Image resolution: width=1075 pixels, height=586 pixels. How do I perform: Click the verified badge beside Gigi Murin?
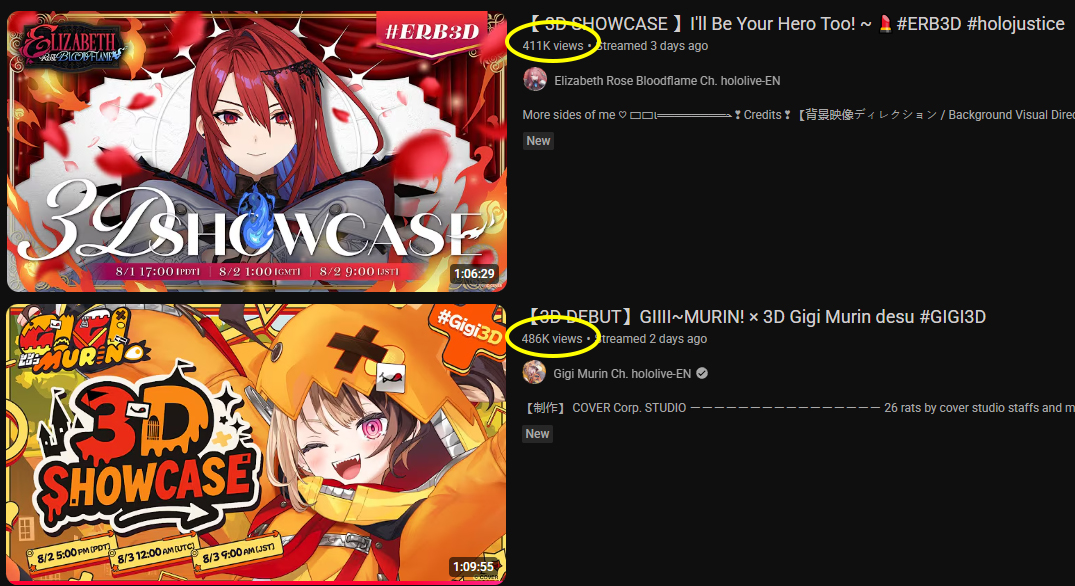coord(702,374)
